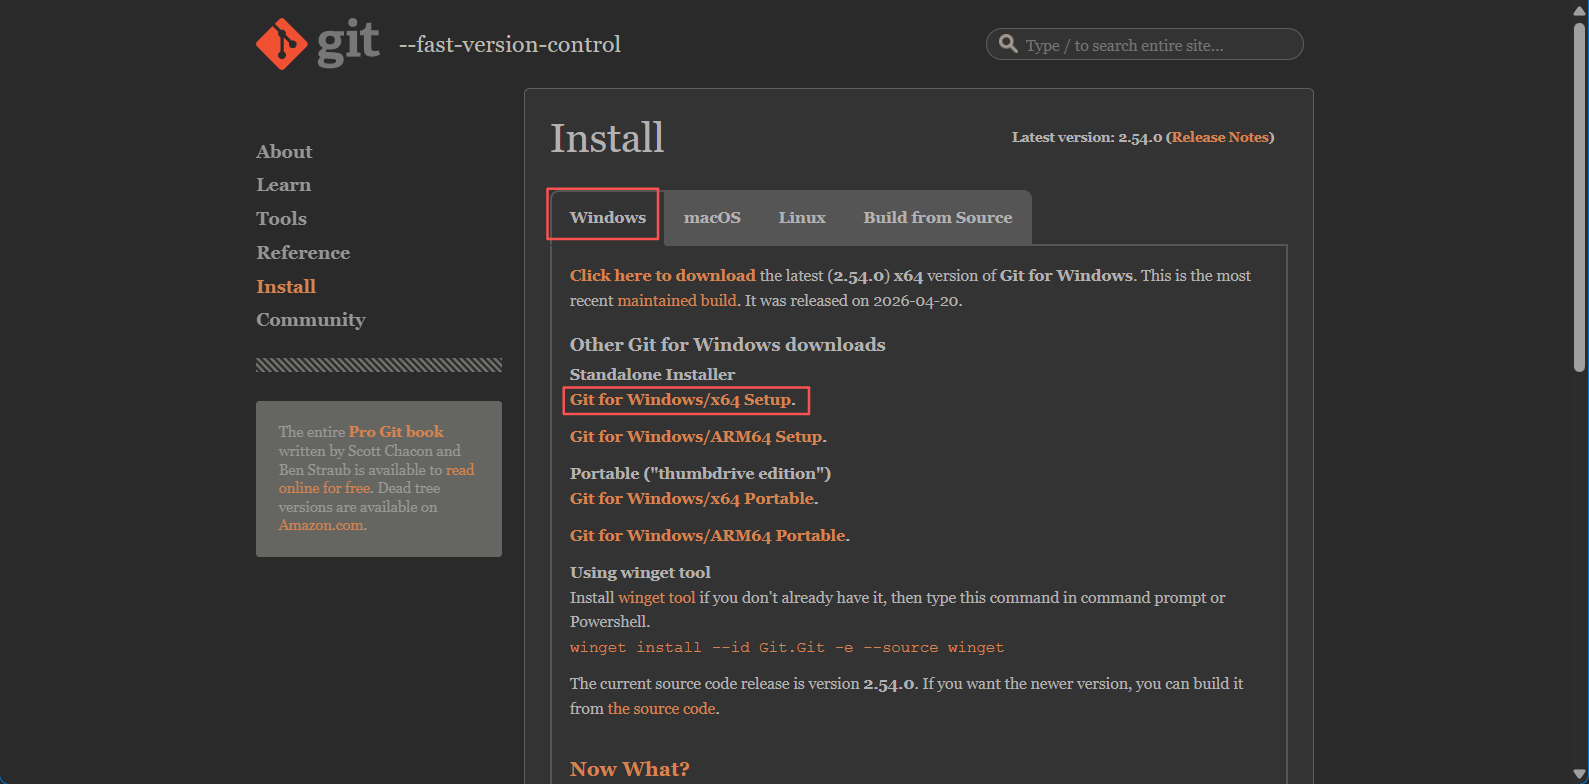Viewport: 1589px width, 784px height.
Task: Open the Learn section
Action: [283, 185]
